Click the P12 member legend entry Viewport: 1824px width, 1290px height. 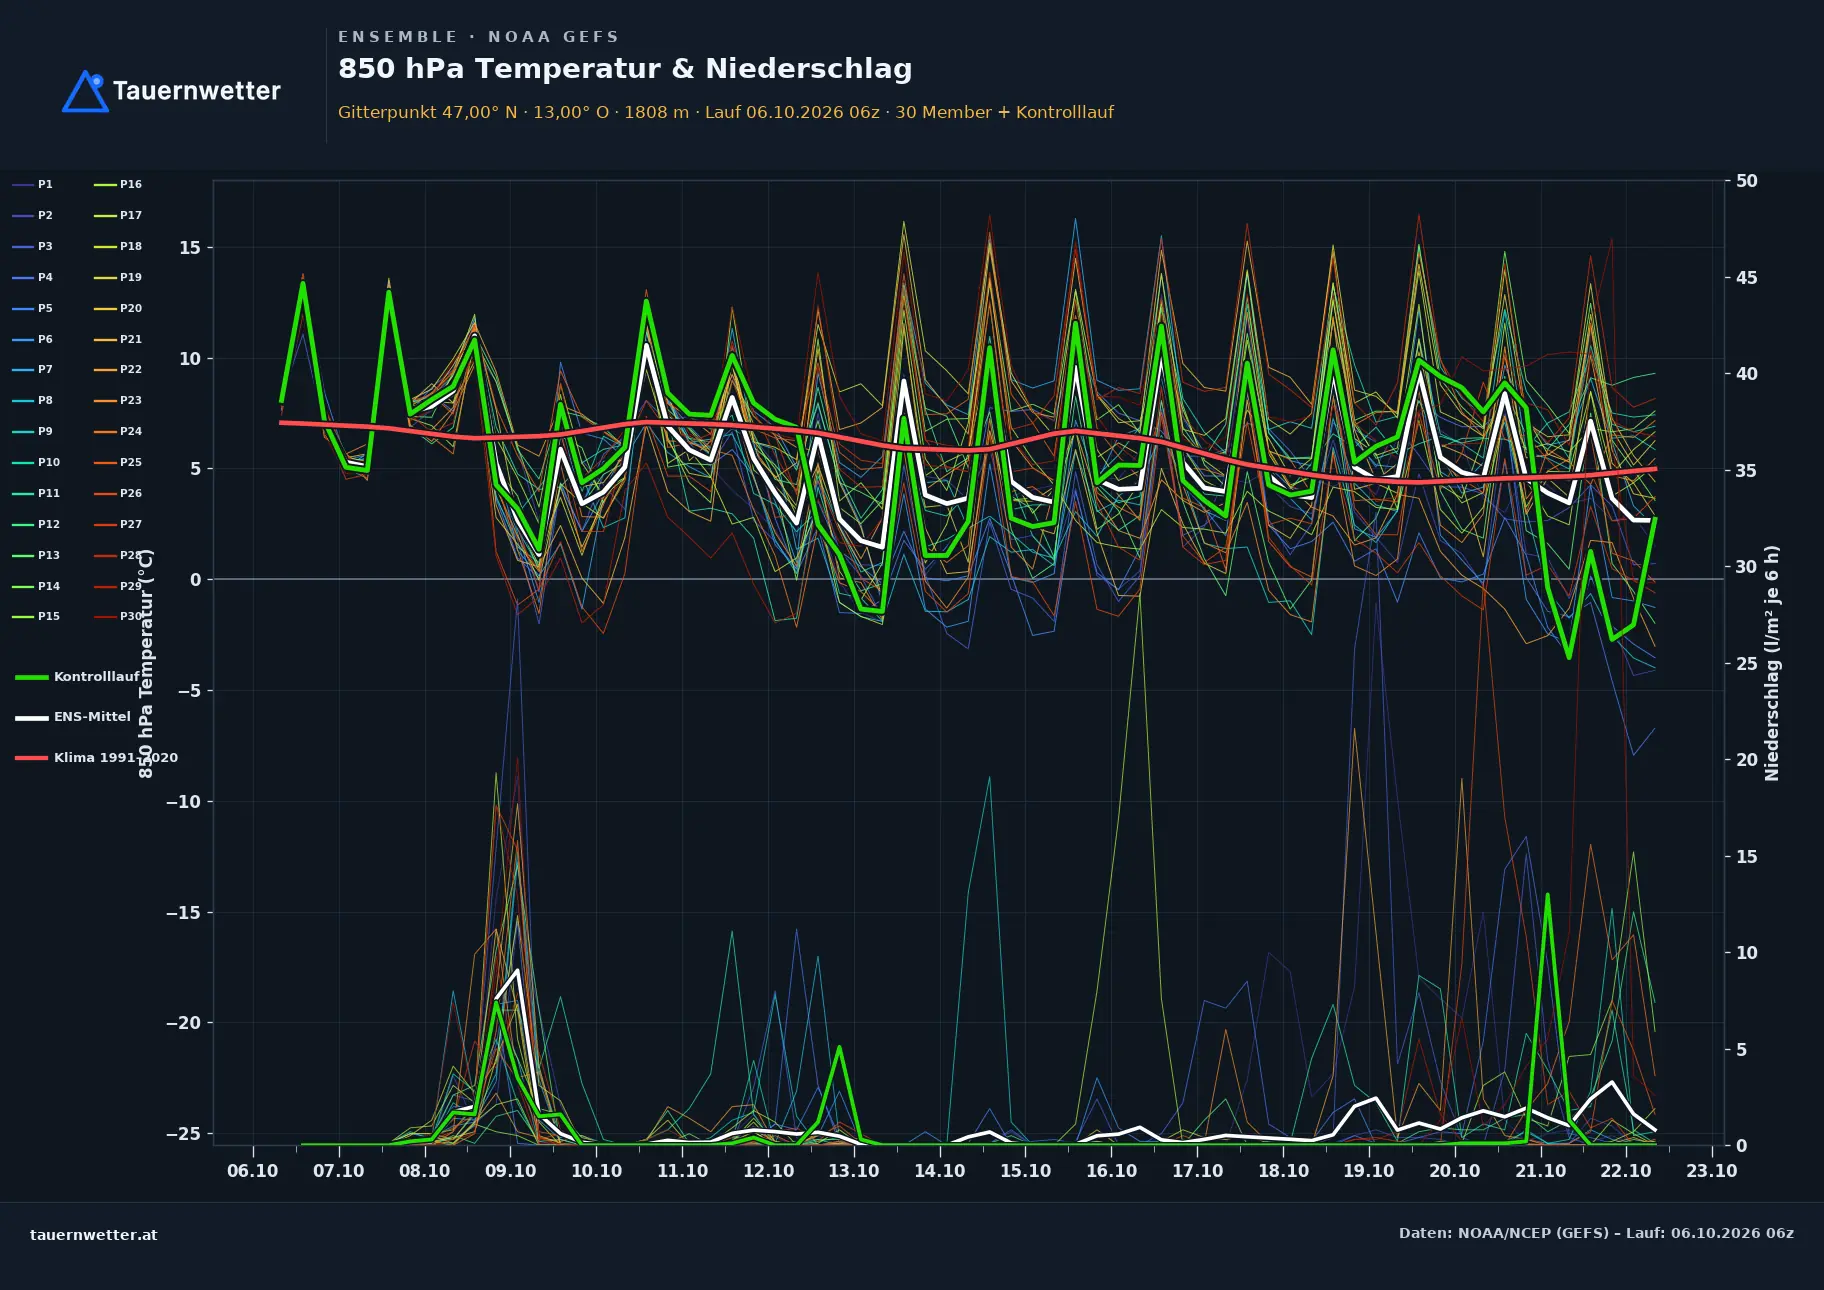click(x=36, y=524)
